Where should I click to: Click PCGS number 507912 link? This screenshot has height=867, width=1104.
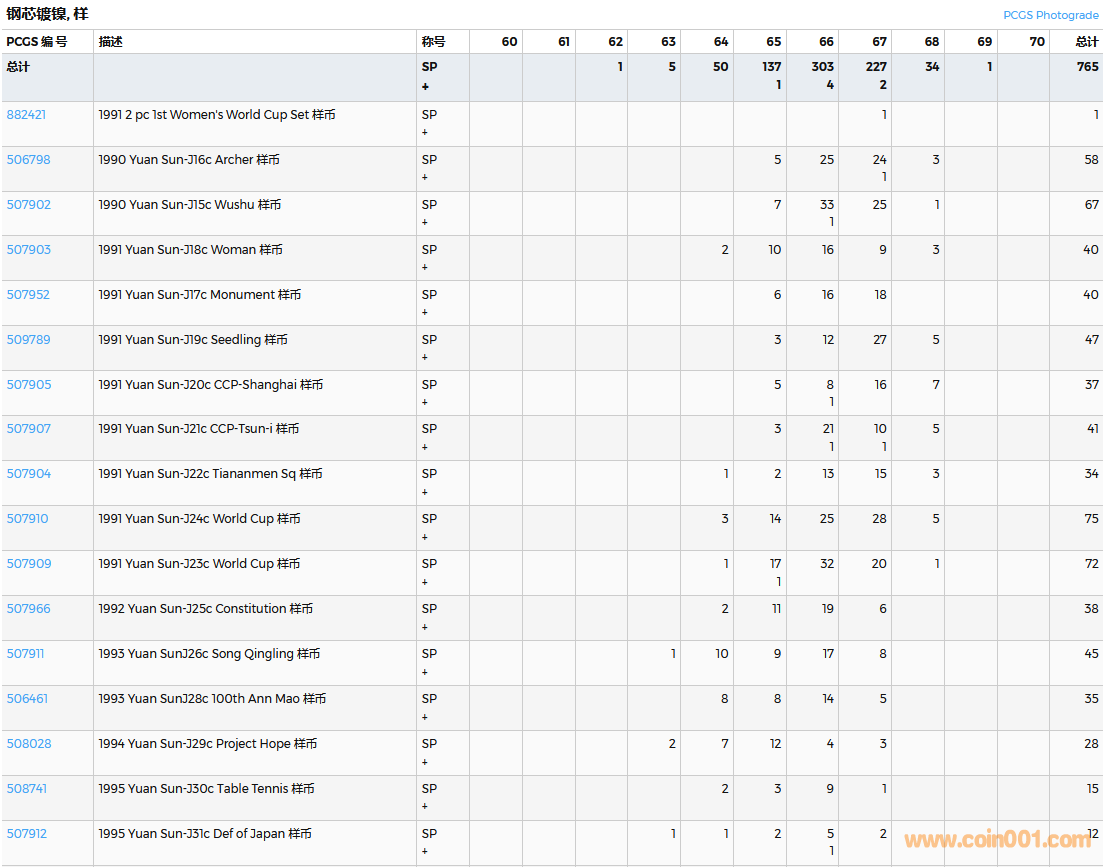[26, 834]
